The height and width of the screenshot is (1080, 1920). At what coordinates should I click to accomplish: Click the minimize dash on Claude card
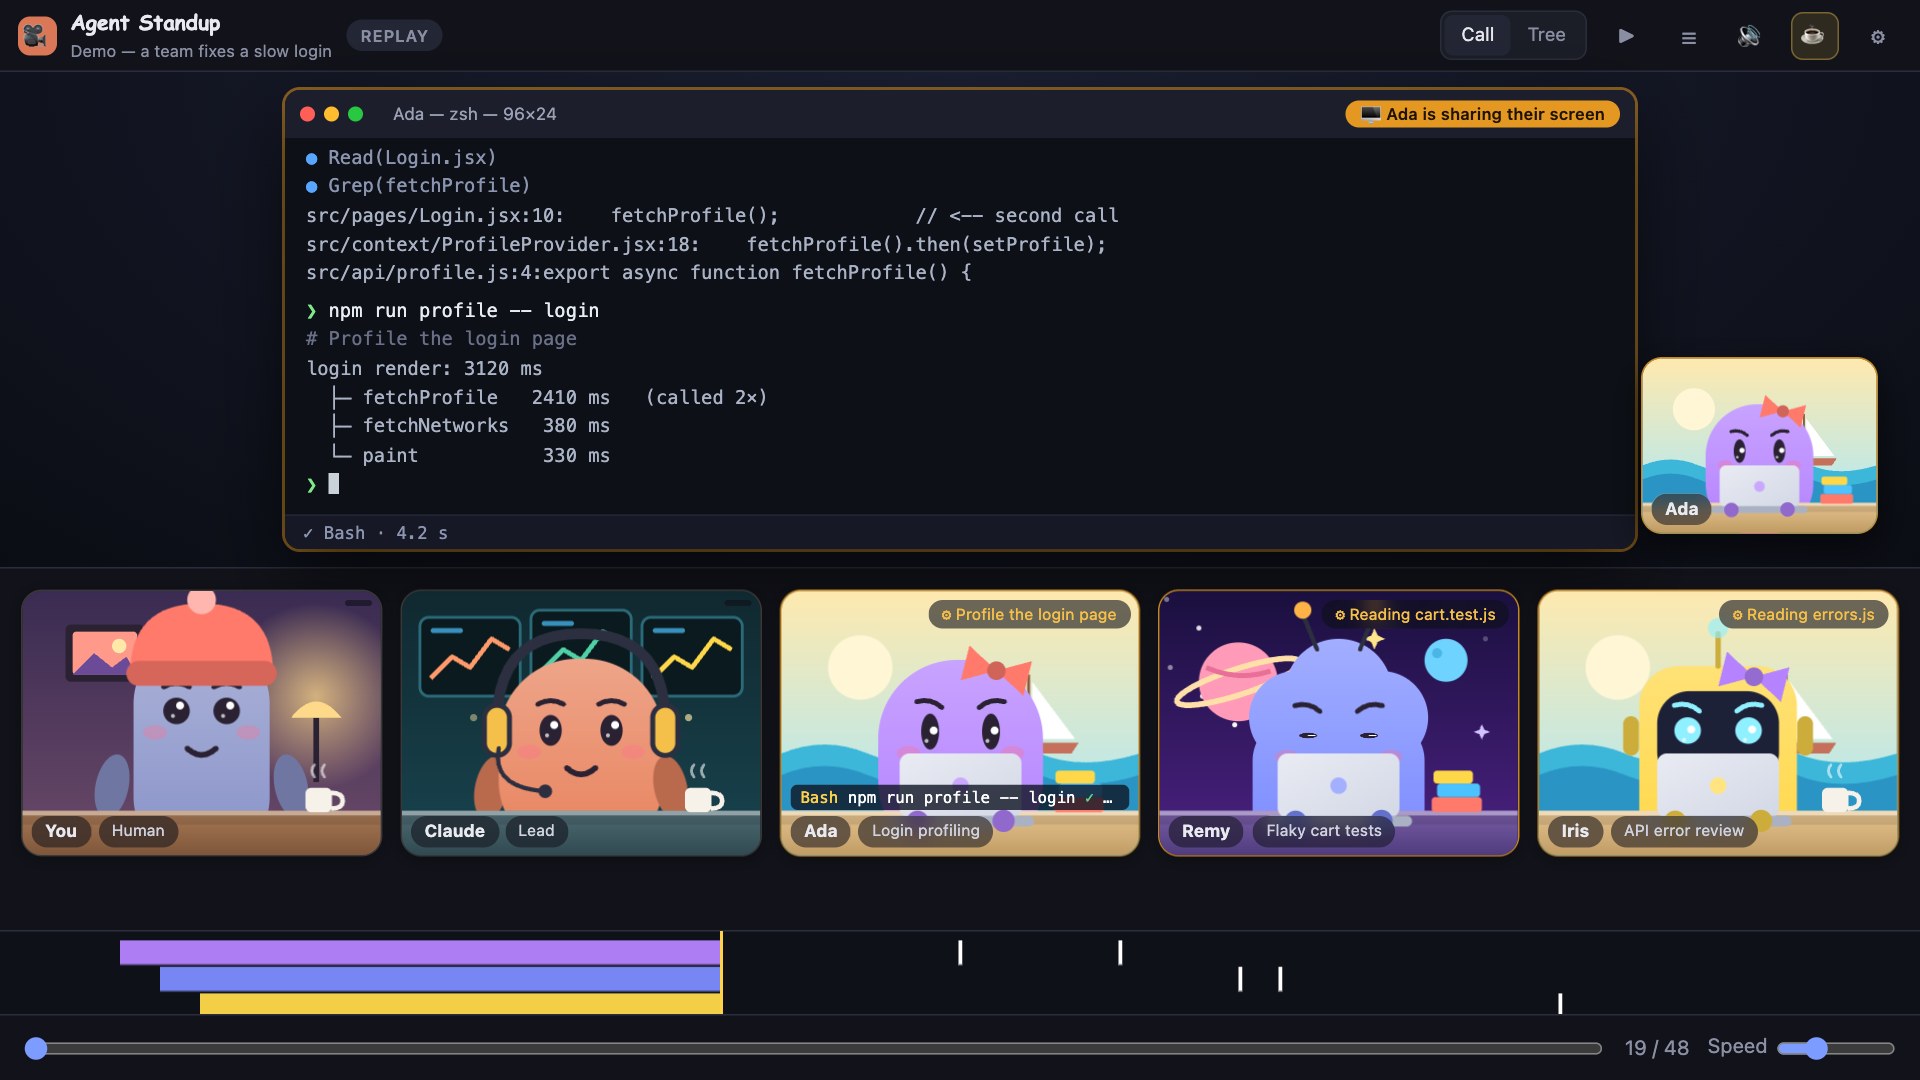738,603
